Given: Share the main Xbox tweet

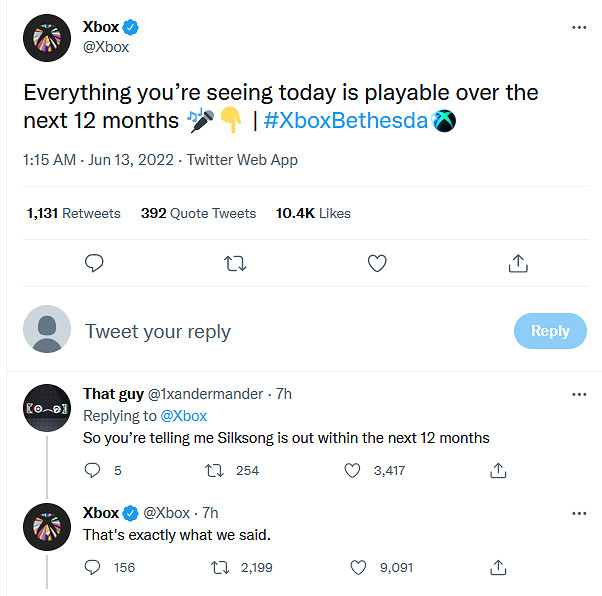Looking at the screenshot, I should click(518, 263).
